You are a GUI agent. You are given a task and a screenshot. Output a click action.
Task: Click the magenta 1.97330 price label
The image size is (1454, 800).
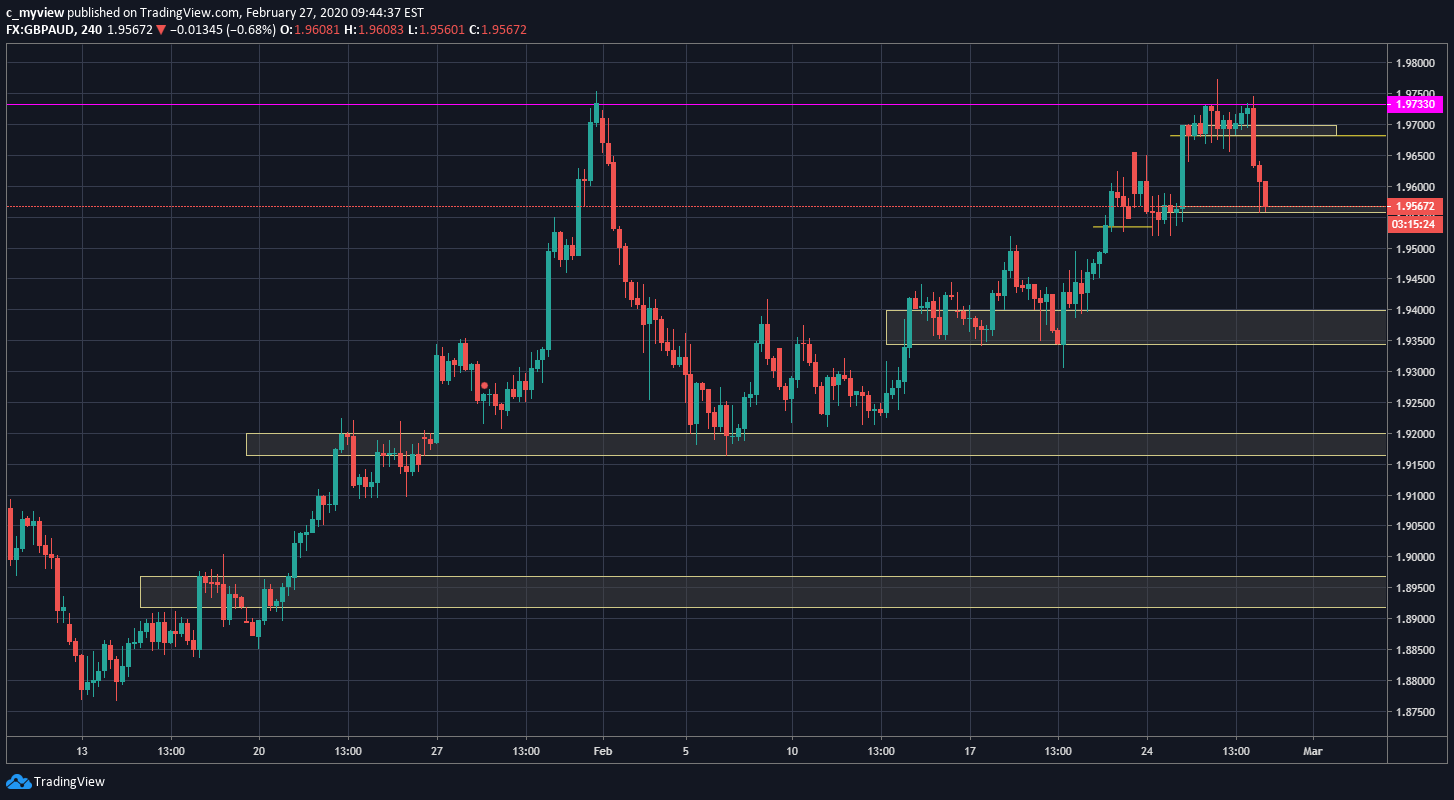coord(1415,104)
